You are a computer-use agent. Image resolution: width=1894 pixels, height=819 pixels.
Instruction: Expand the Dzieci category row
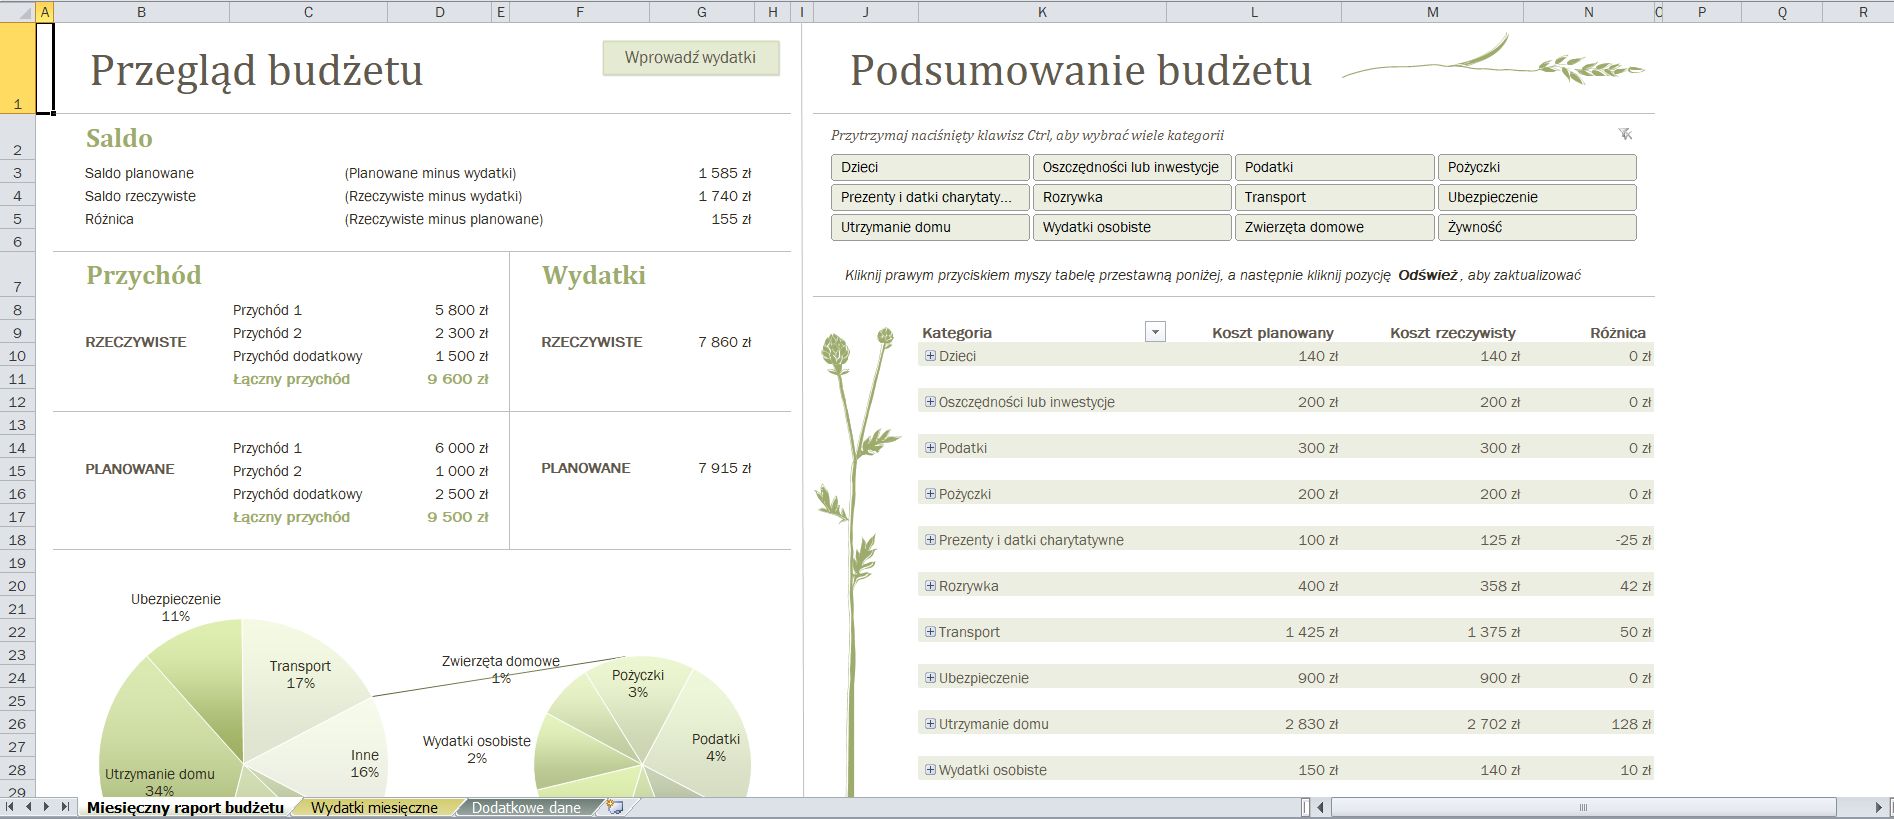click(x=930, y=356)
